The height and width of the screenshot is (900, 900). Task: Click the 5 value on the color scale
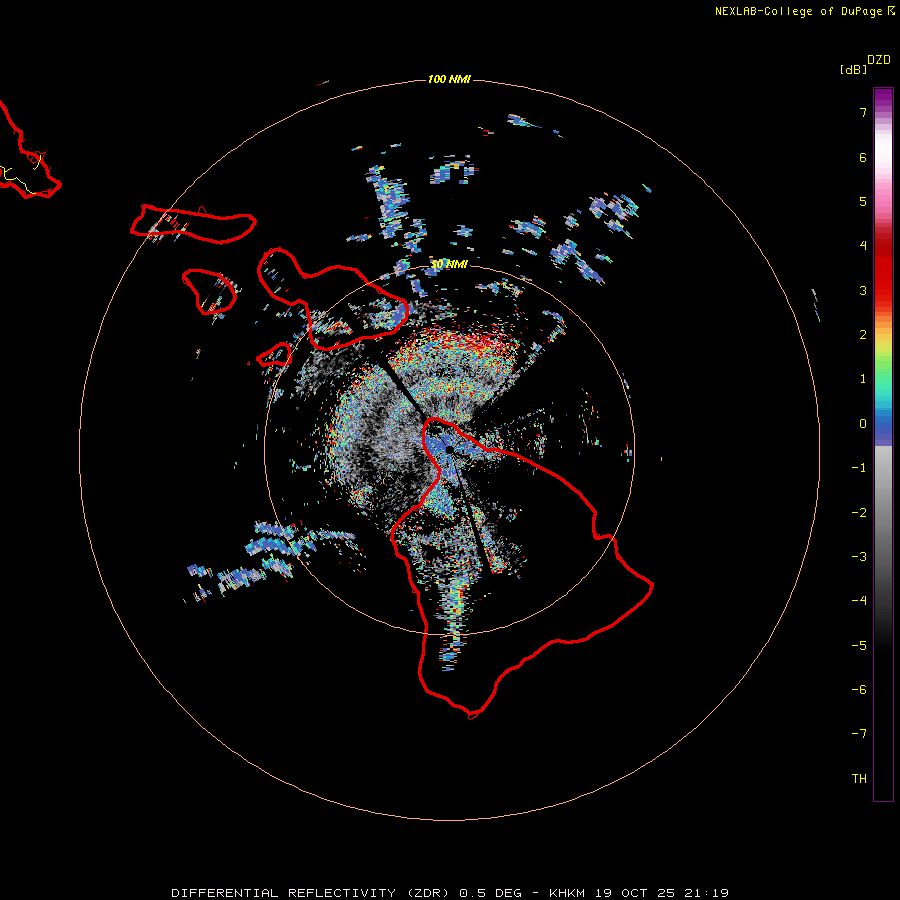863,201
